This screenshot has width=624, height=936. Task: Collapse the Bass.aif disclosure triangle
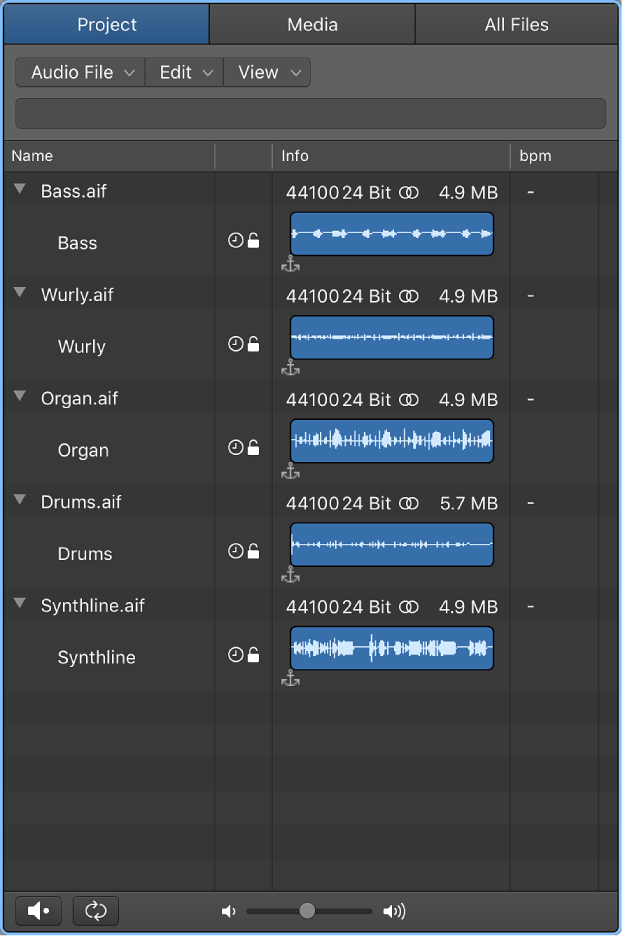click(19, 187)
